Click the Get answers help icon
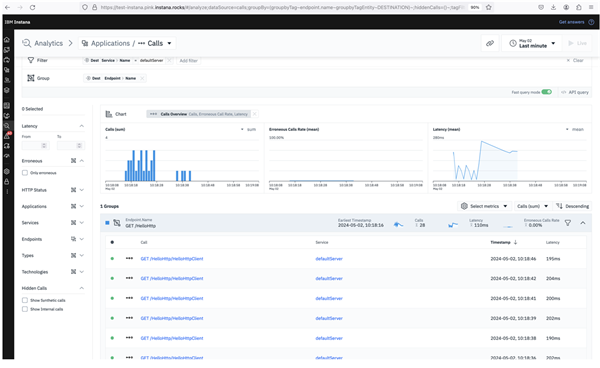The height and width of the screenshot is (368, 600). click(x=591, y=22)
